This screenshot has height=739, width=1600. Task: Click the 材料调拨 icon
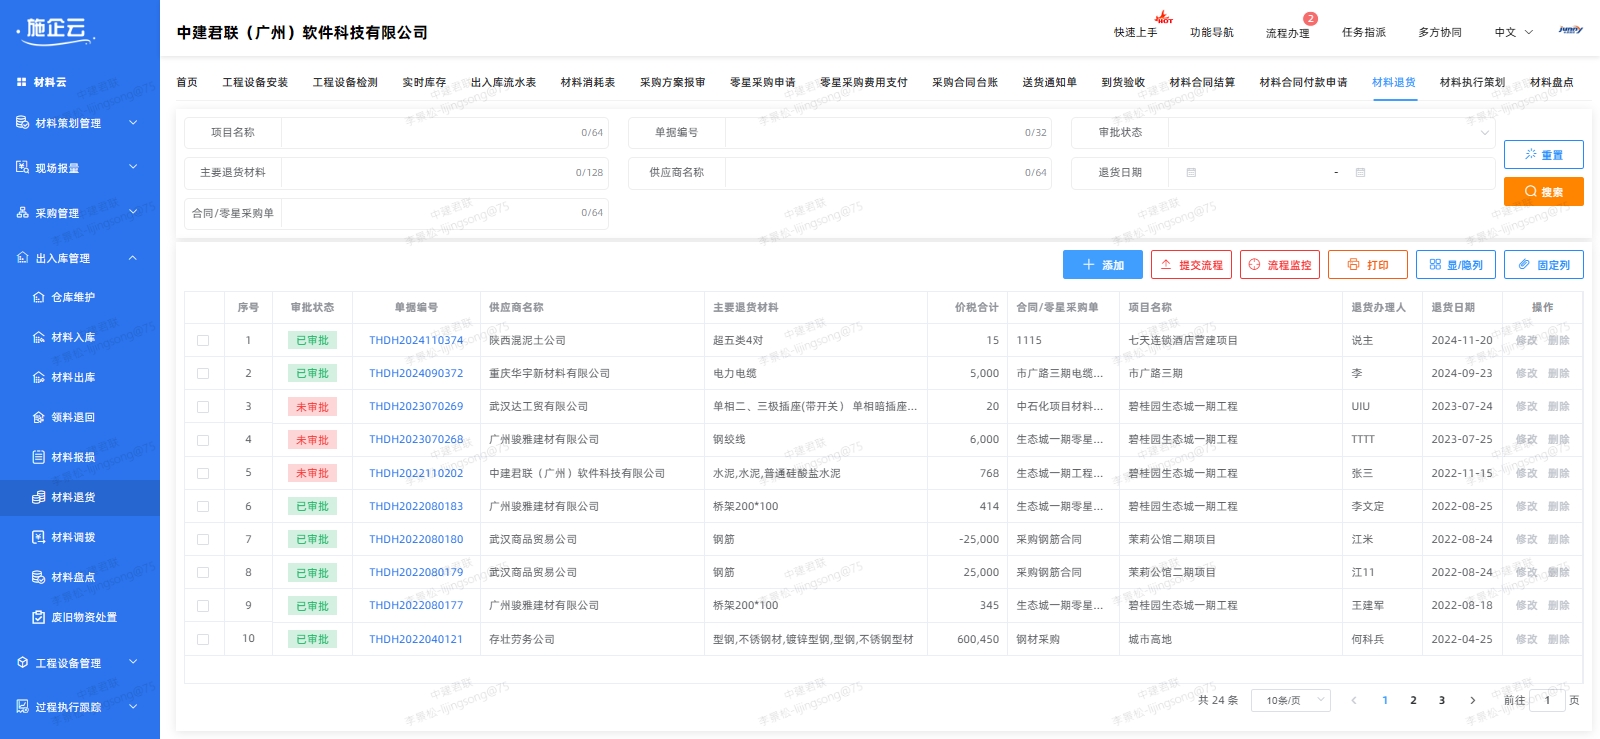pos(38,537)
